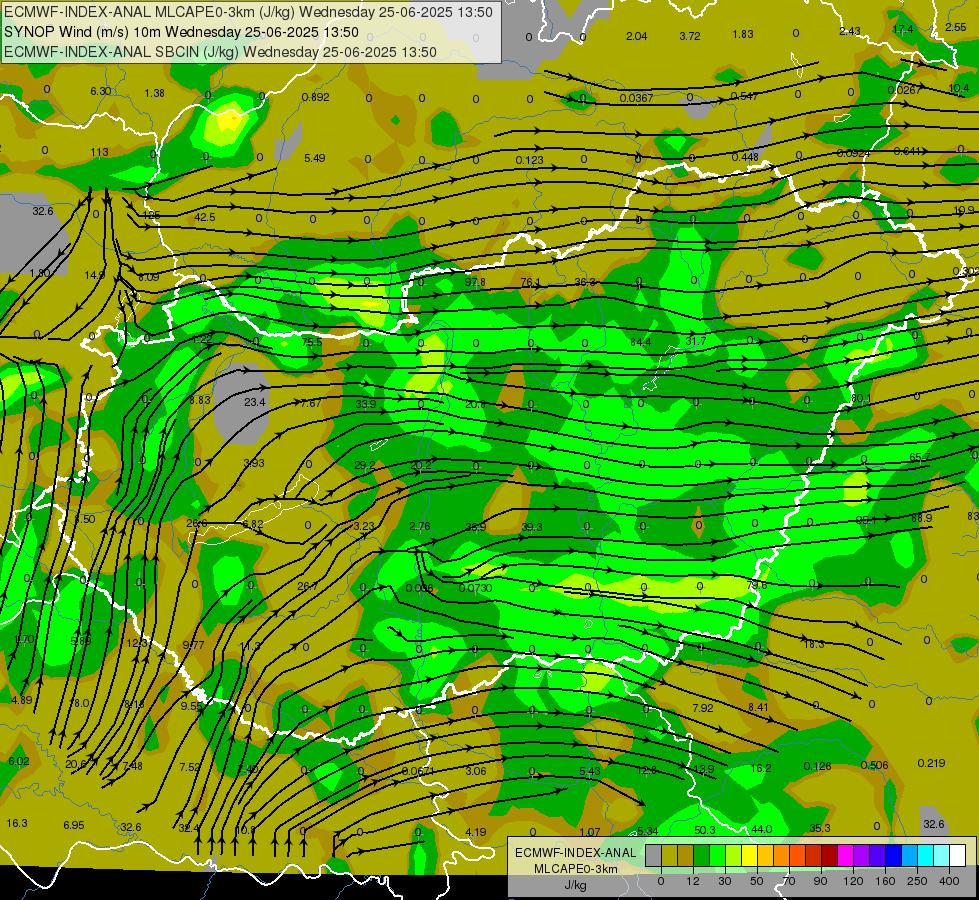This screenshot has height=900, width=979.
Task: Click the map value 6.30
Action: (101, 91)
